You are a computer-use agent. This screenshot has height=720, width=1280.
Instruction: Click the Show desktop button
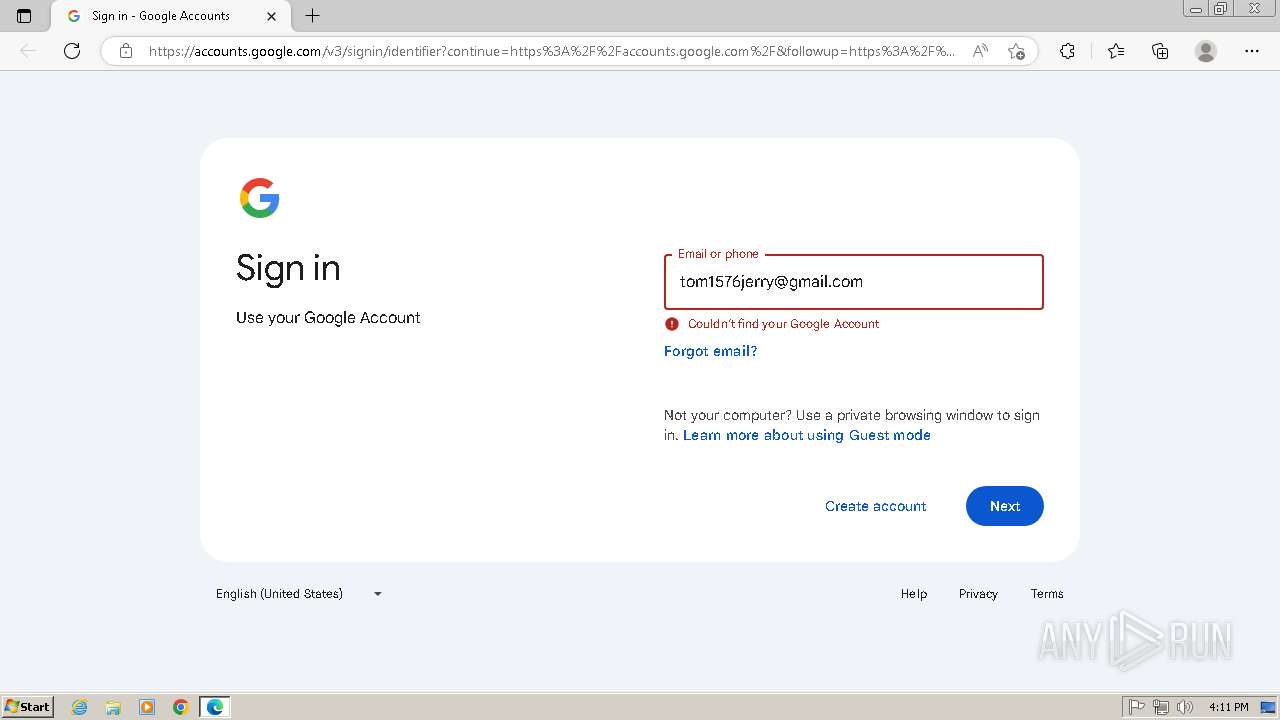1269,707
